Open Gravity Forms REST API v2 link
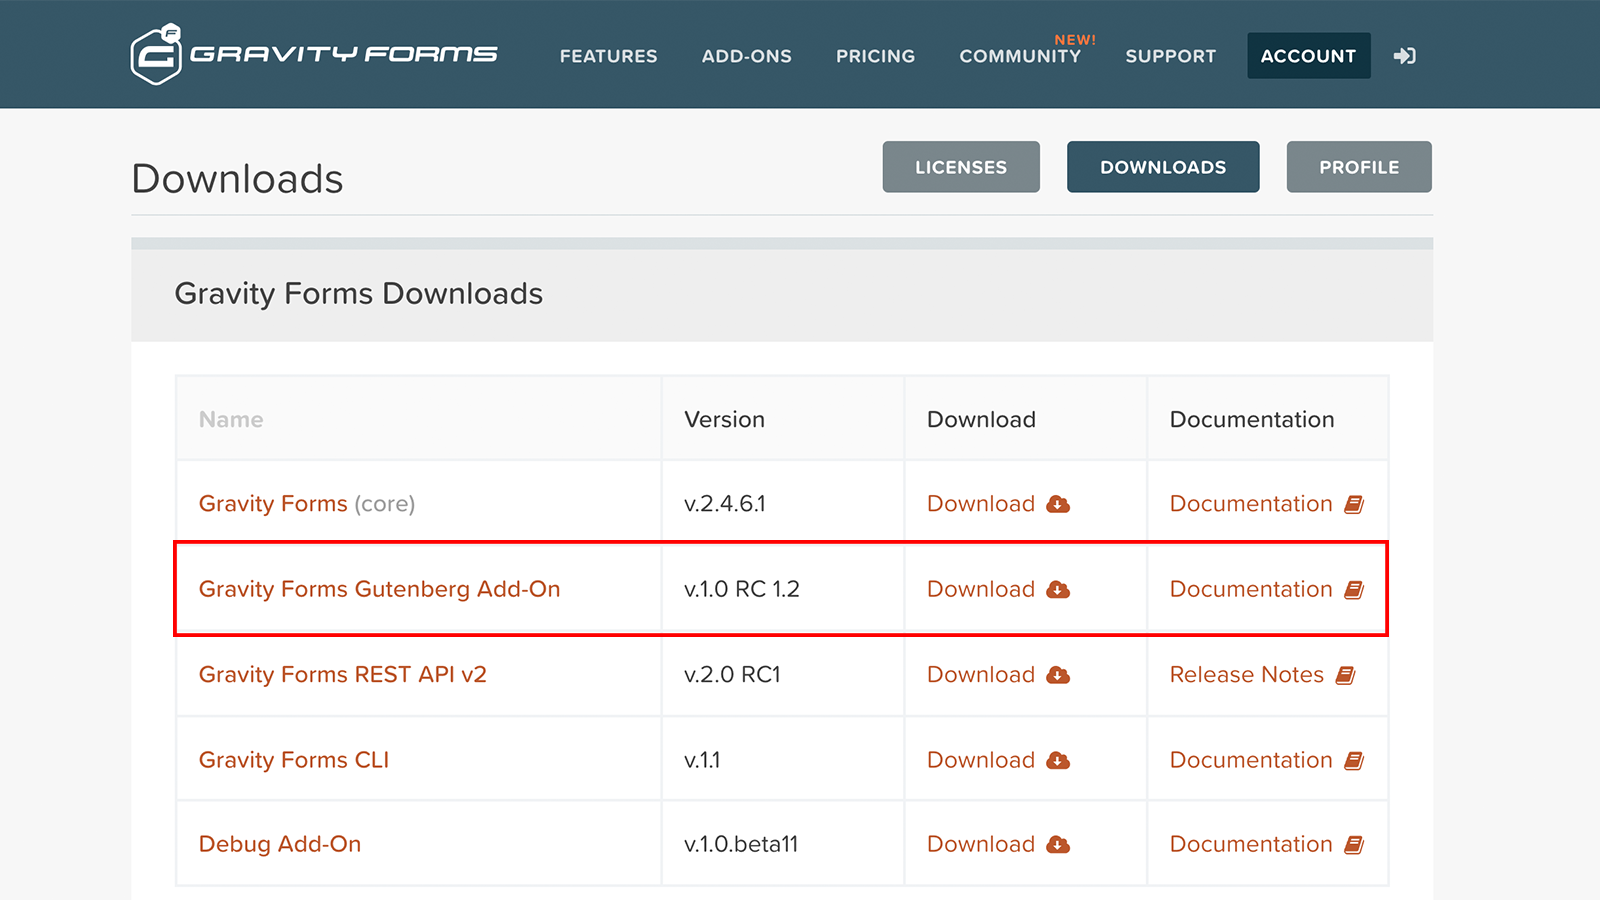1600x900 pixels. (343, 674)
